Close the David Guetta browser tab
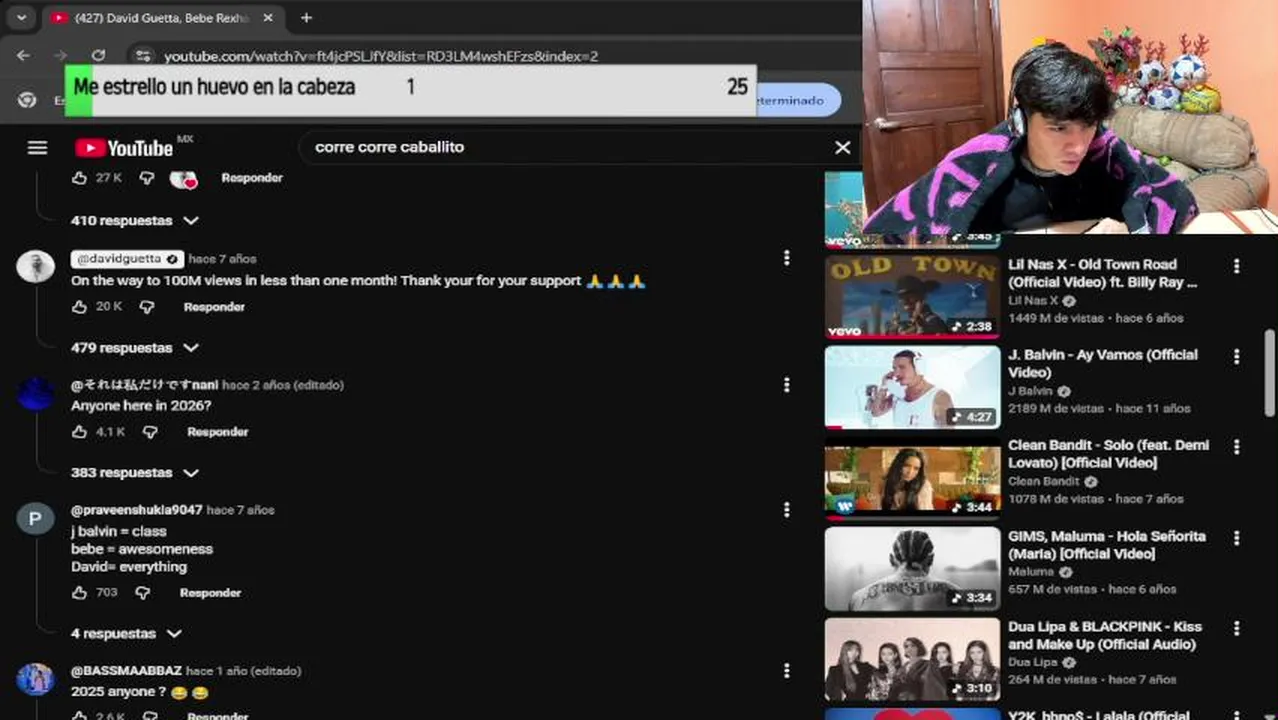Screen dimensions: 1278x720 pyautogui.click(x=268, y=18)
